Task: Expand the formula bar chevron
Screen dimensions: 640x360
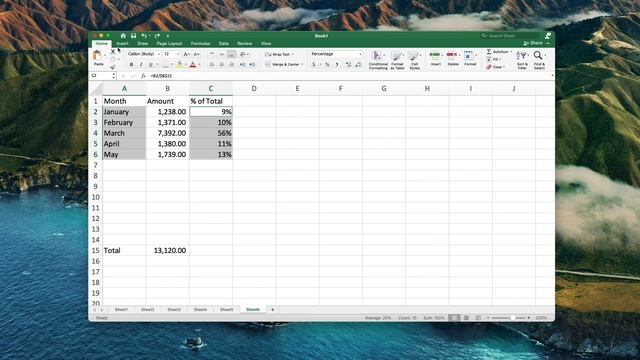Action: click(552, 76)
